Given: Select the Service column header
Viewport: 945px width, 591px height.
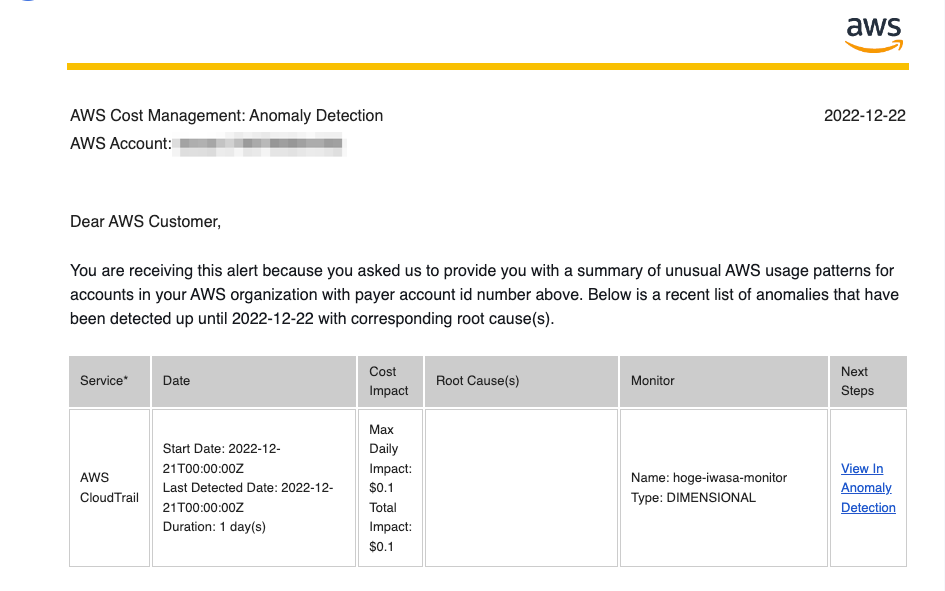Looking at the screenshot, I should pyautogui.click(x=97, y=381).
